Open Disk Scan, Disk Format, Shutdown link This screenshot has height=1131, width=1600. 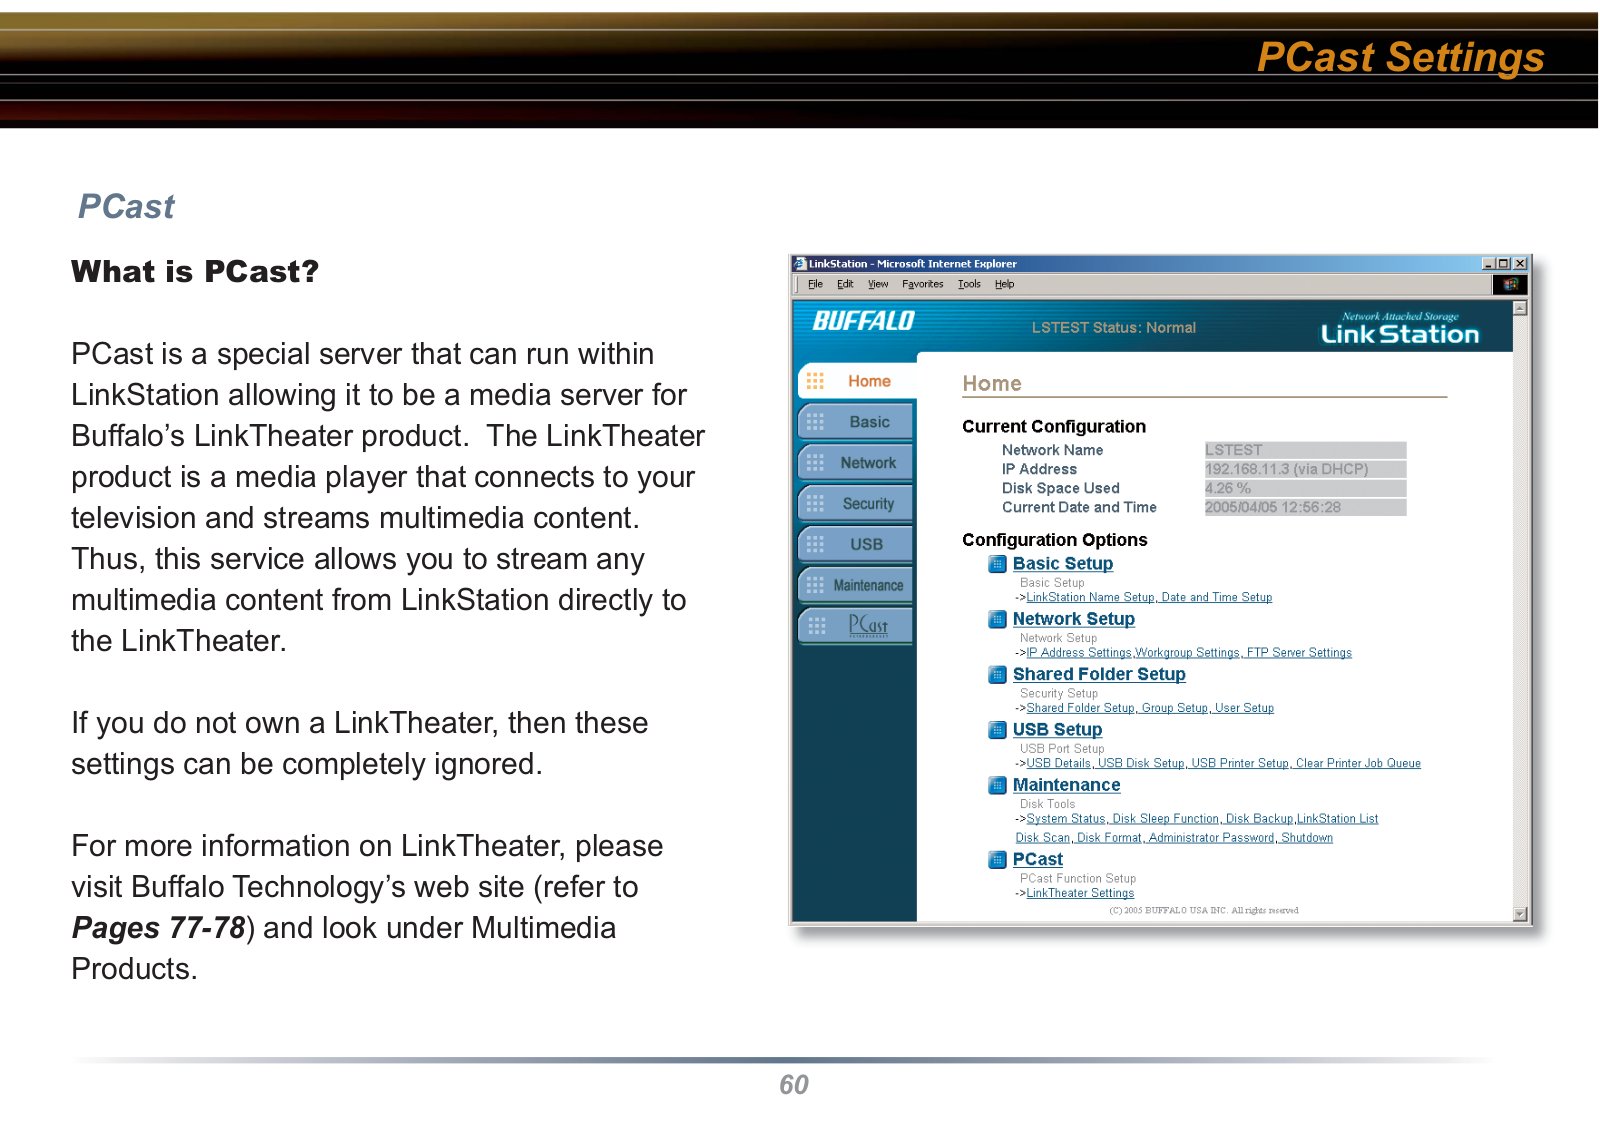(1174, 838)
